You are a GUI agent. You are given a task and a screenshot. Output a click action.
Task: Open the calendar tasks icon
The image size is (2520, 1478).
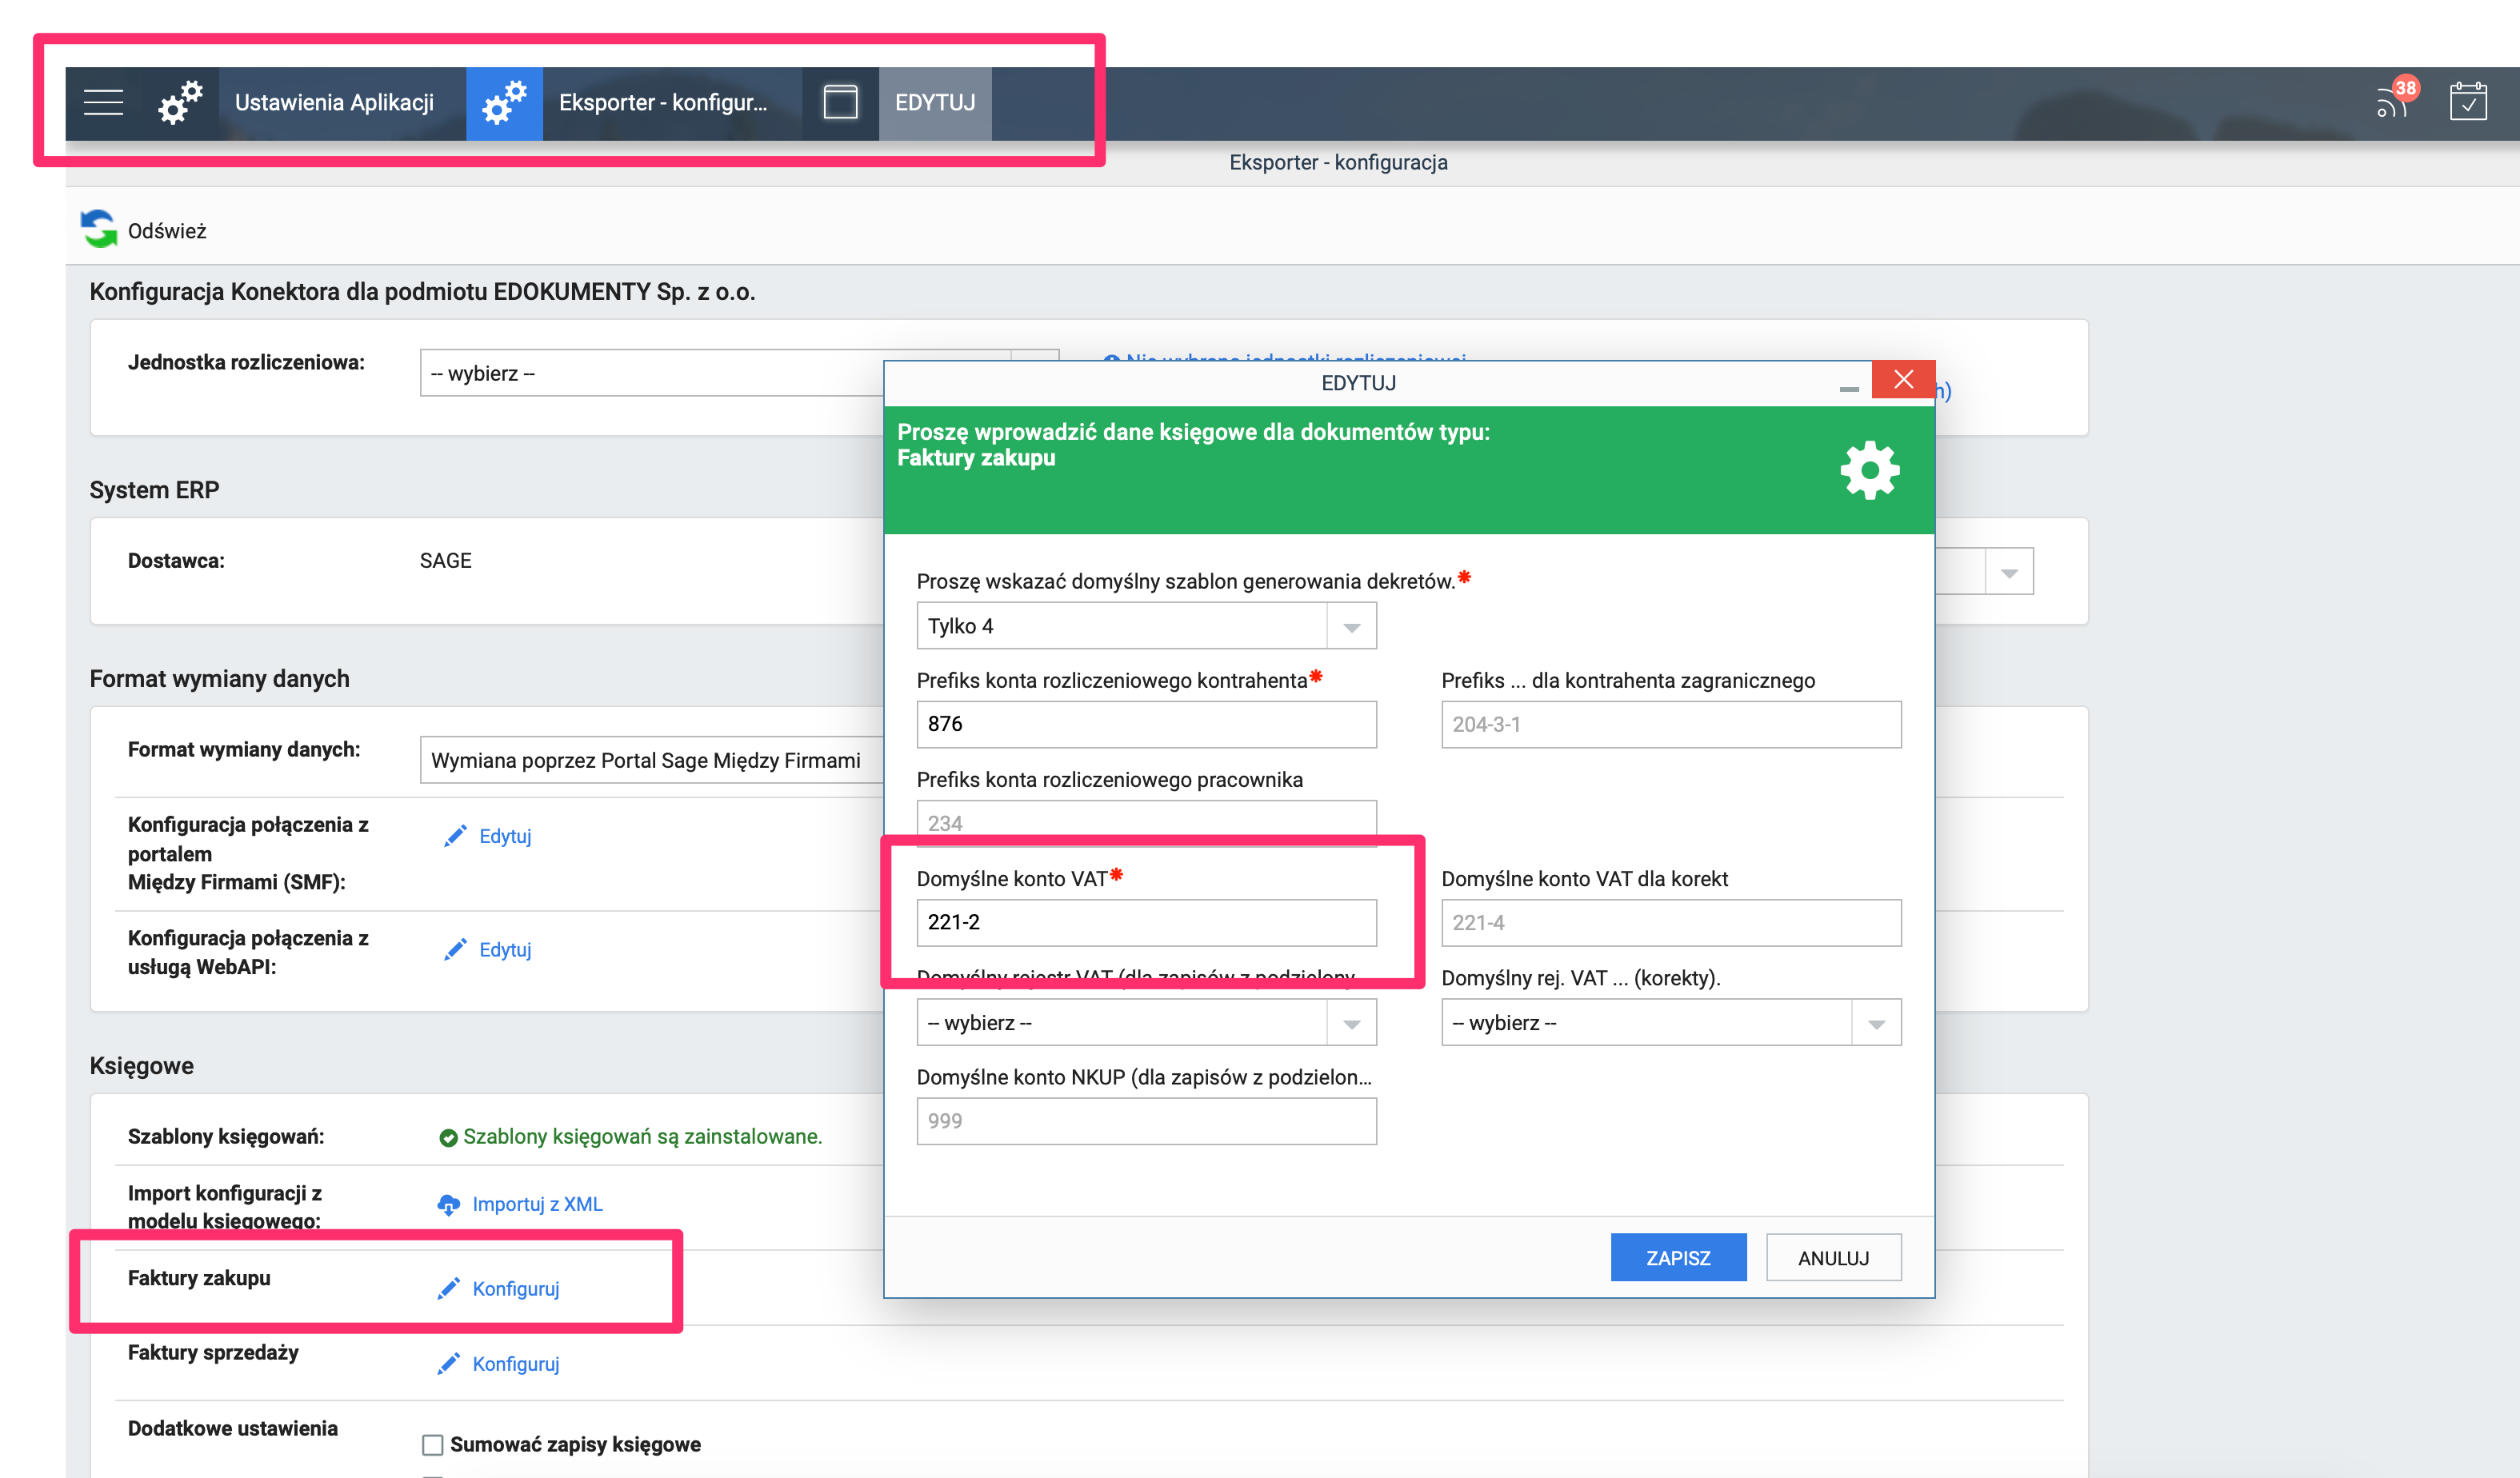pyautogui.click(x=2468, y=101)
